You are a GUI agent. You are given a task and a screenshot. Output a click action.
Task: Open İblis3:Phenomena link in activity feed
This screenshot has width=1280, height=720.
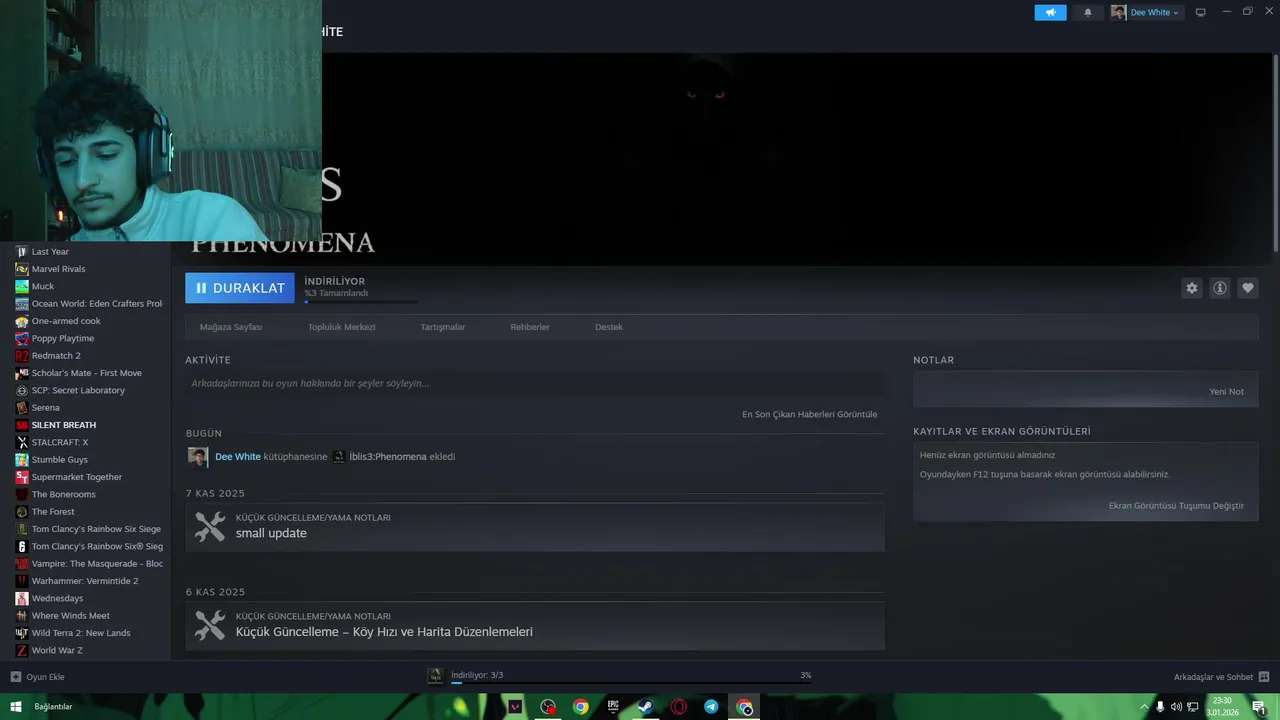pos(387,457)
